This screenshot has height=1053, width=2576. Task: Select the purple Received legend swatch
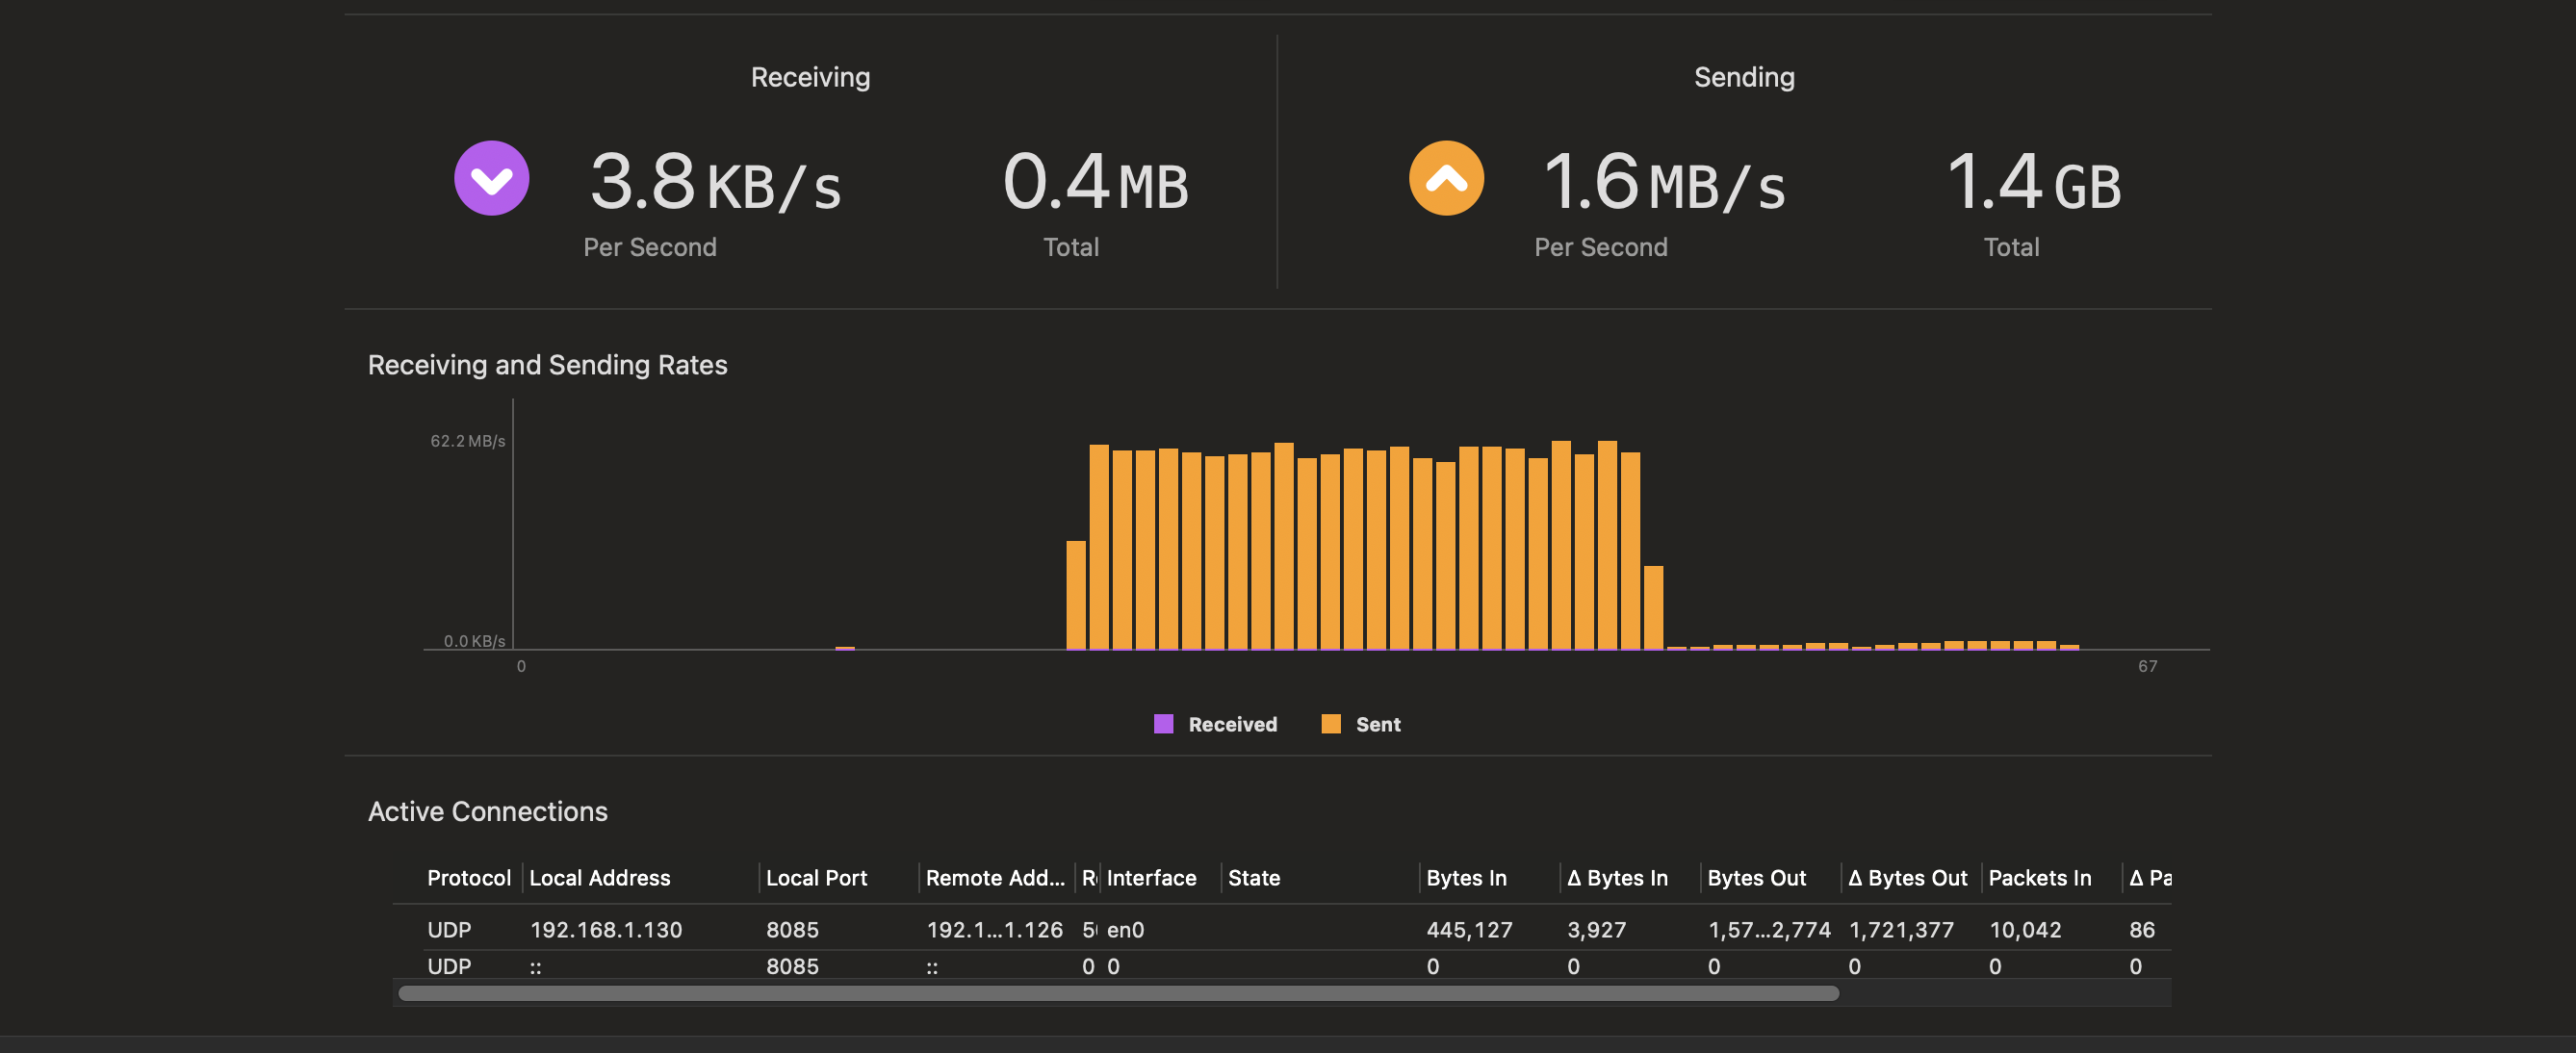point(1163,724)
